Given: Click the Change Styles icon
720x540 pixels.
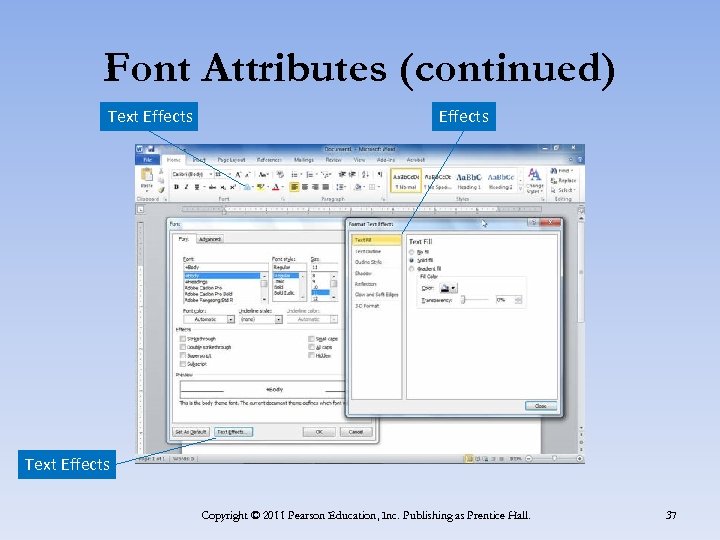Looking at the screenshot, I should pyautogui.click(x=534, y=180).
